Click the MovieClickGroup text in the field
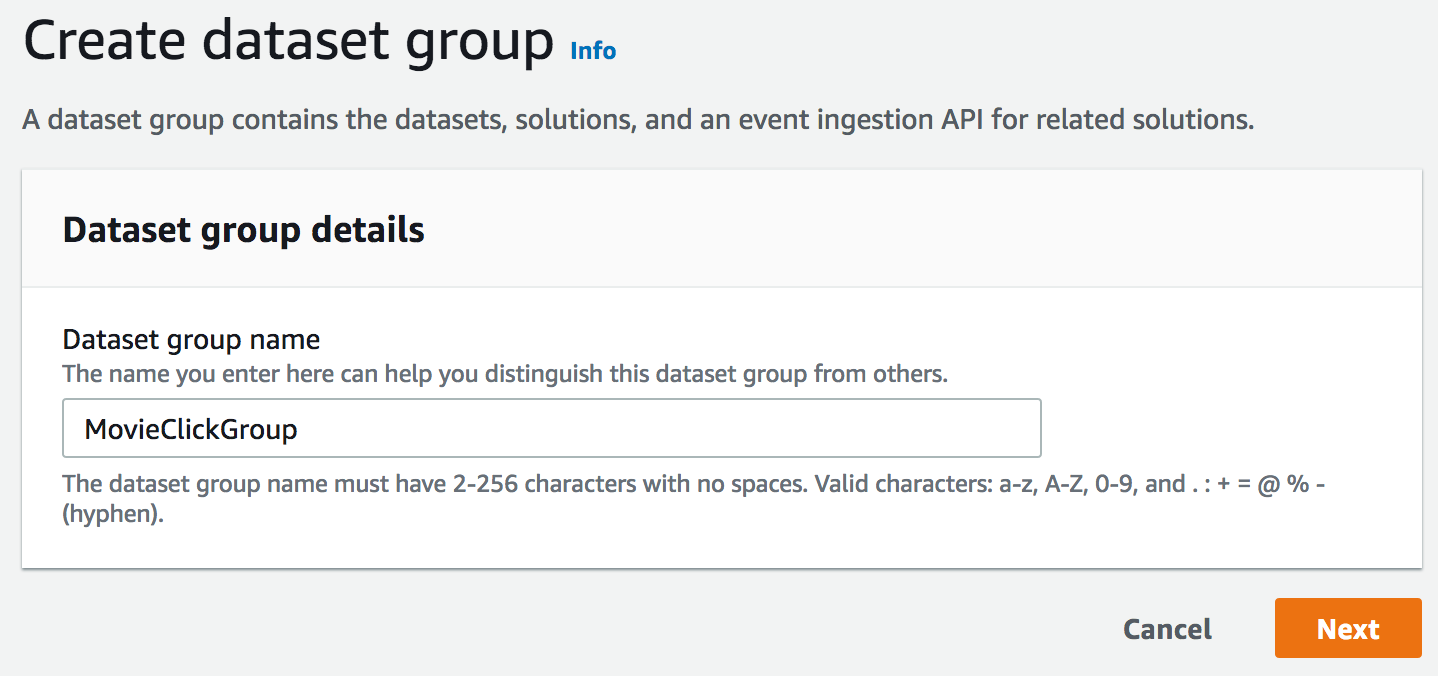Screen dimensions: 1438x676 pos(191,430)
